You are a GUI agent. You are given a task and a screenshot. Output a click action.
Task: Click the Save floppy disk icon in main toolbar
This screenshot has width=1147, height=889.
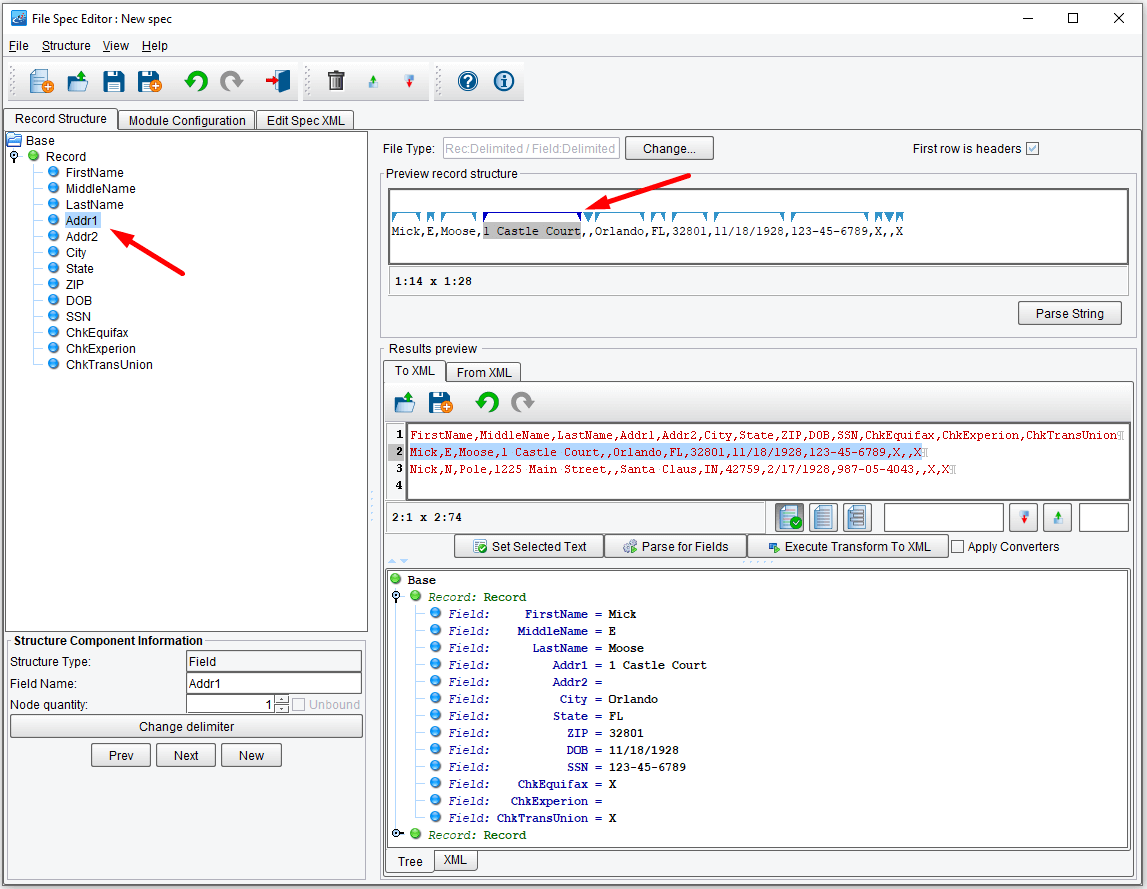point(113,81)
